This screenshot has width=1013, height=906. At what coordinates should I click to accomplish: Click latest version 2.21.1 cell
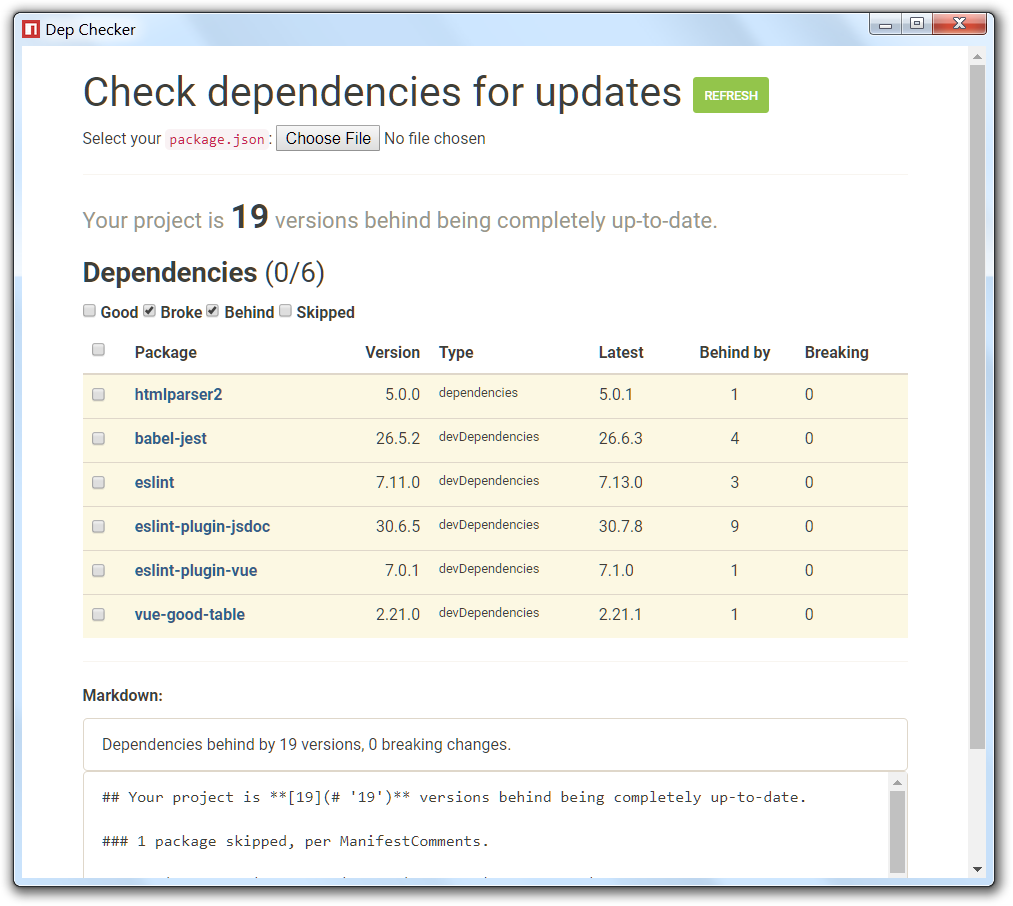coord(620,614)
